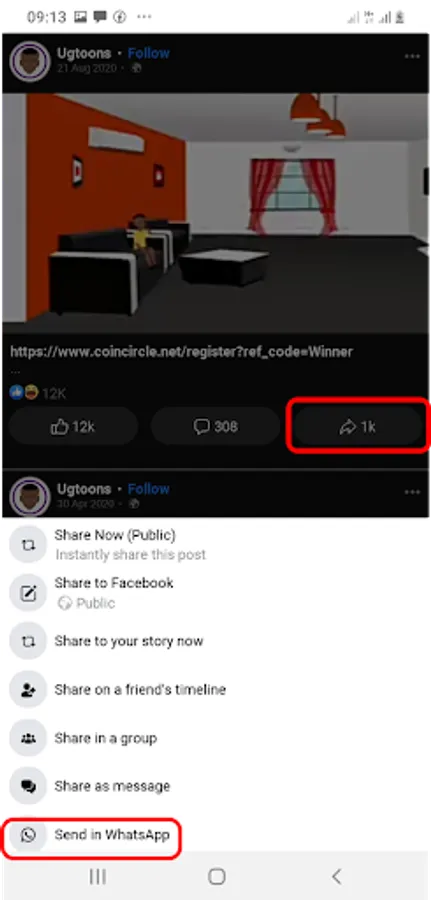This screenshot has height=900, width=431.
Task: Open the 308 comments
Action: (x=215, y=426)
